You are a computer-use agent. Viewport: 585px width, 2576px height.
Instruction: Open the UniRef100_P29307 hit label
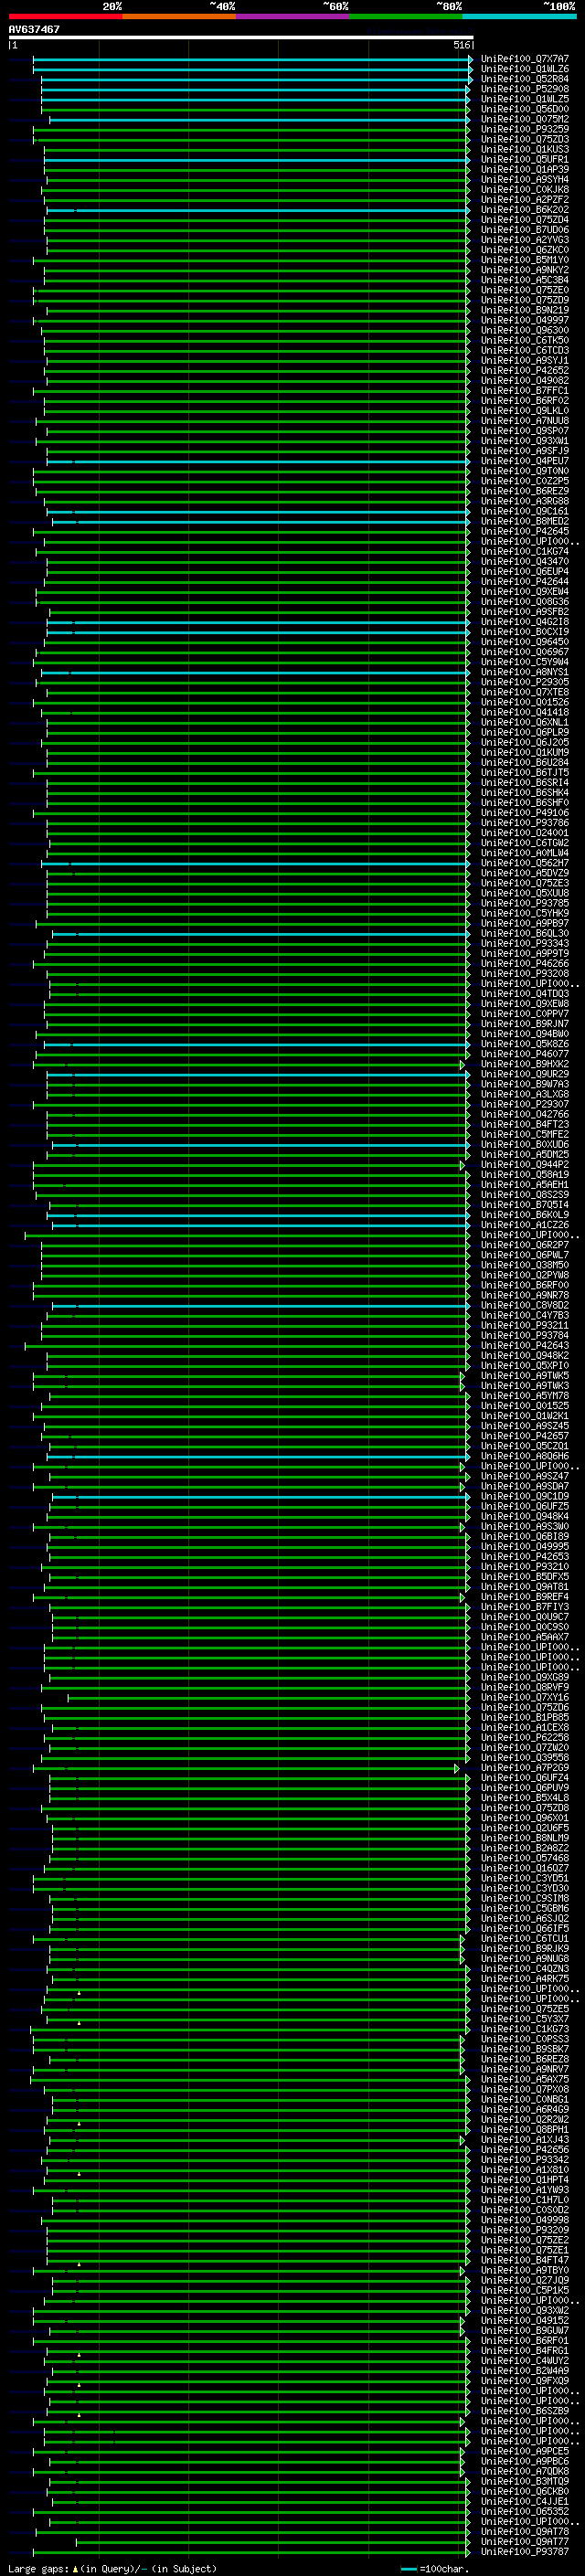click(x=525, y=1104)
